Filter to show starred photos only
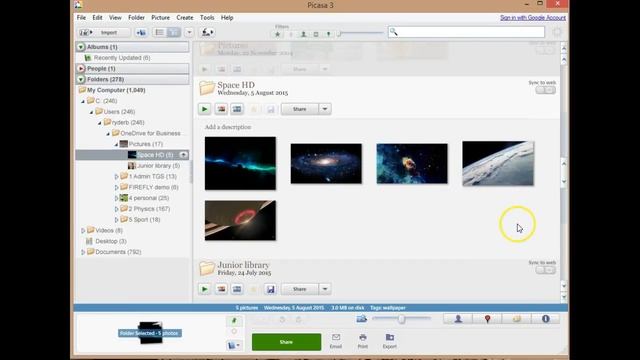Image resolution: width=640 pixels, height=360 pixels. (278, 34)
